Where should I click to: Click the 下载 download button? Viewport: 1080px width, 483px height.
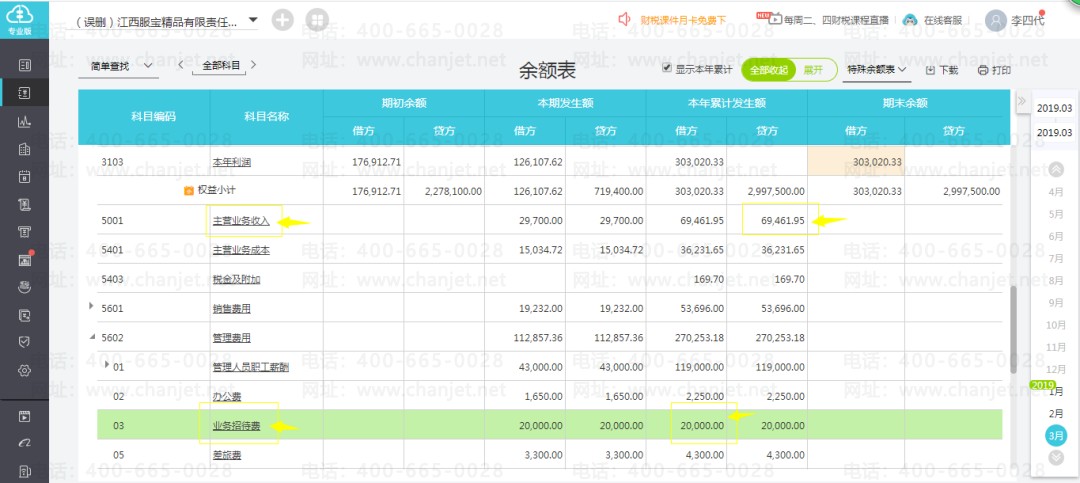click(942, 70)
